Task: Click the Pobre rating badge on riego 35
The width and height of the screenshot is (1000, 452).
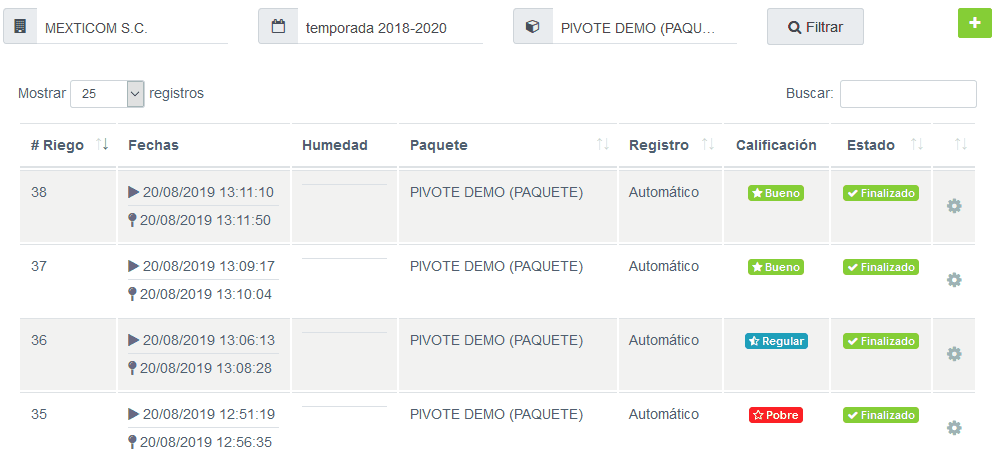Action: tap(776, 415)
